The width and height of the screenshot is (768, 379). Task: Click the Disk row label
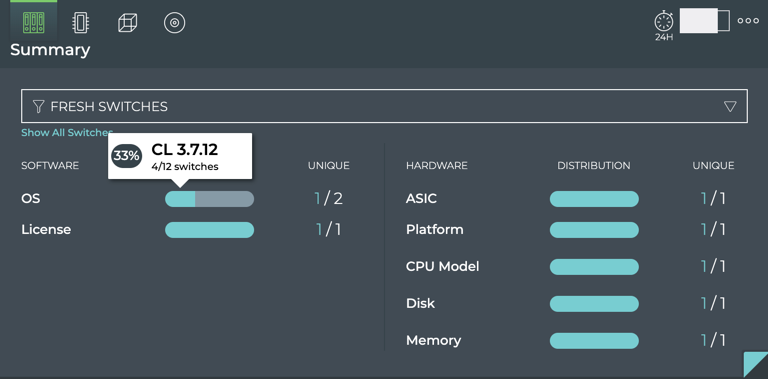coord(420,304)
